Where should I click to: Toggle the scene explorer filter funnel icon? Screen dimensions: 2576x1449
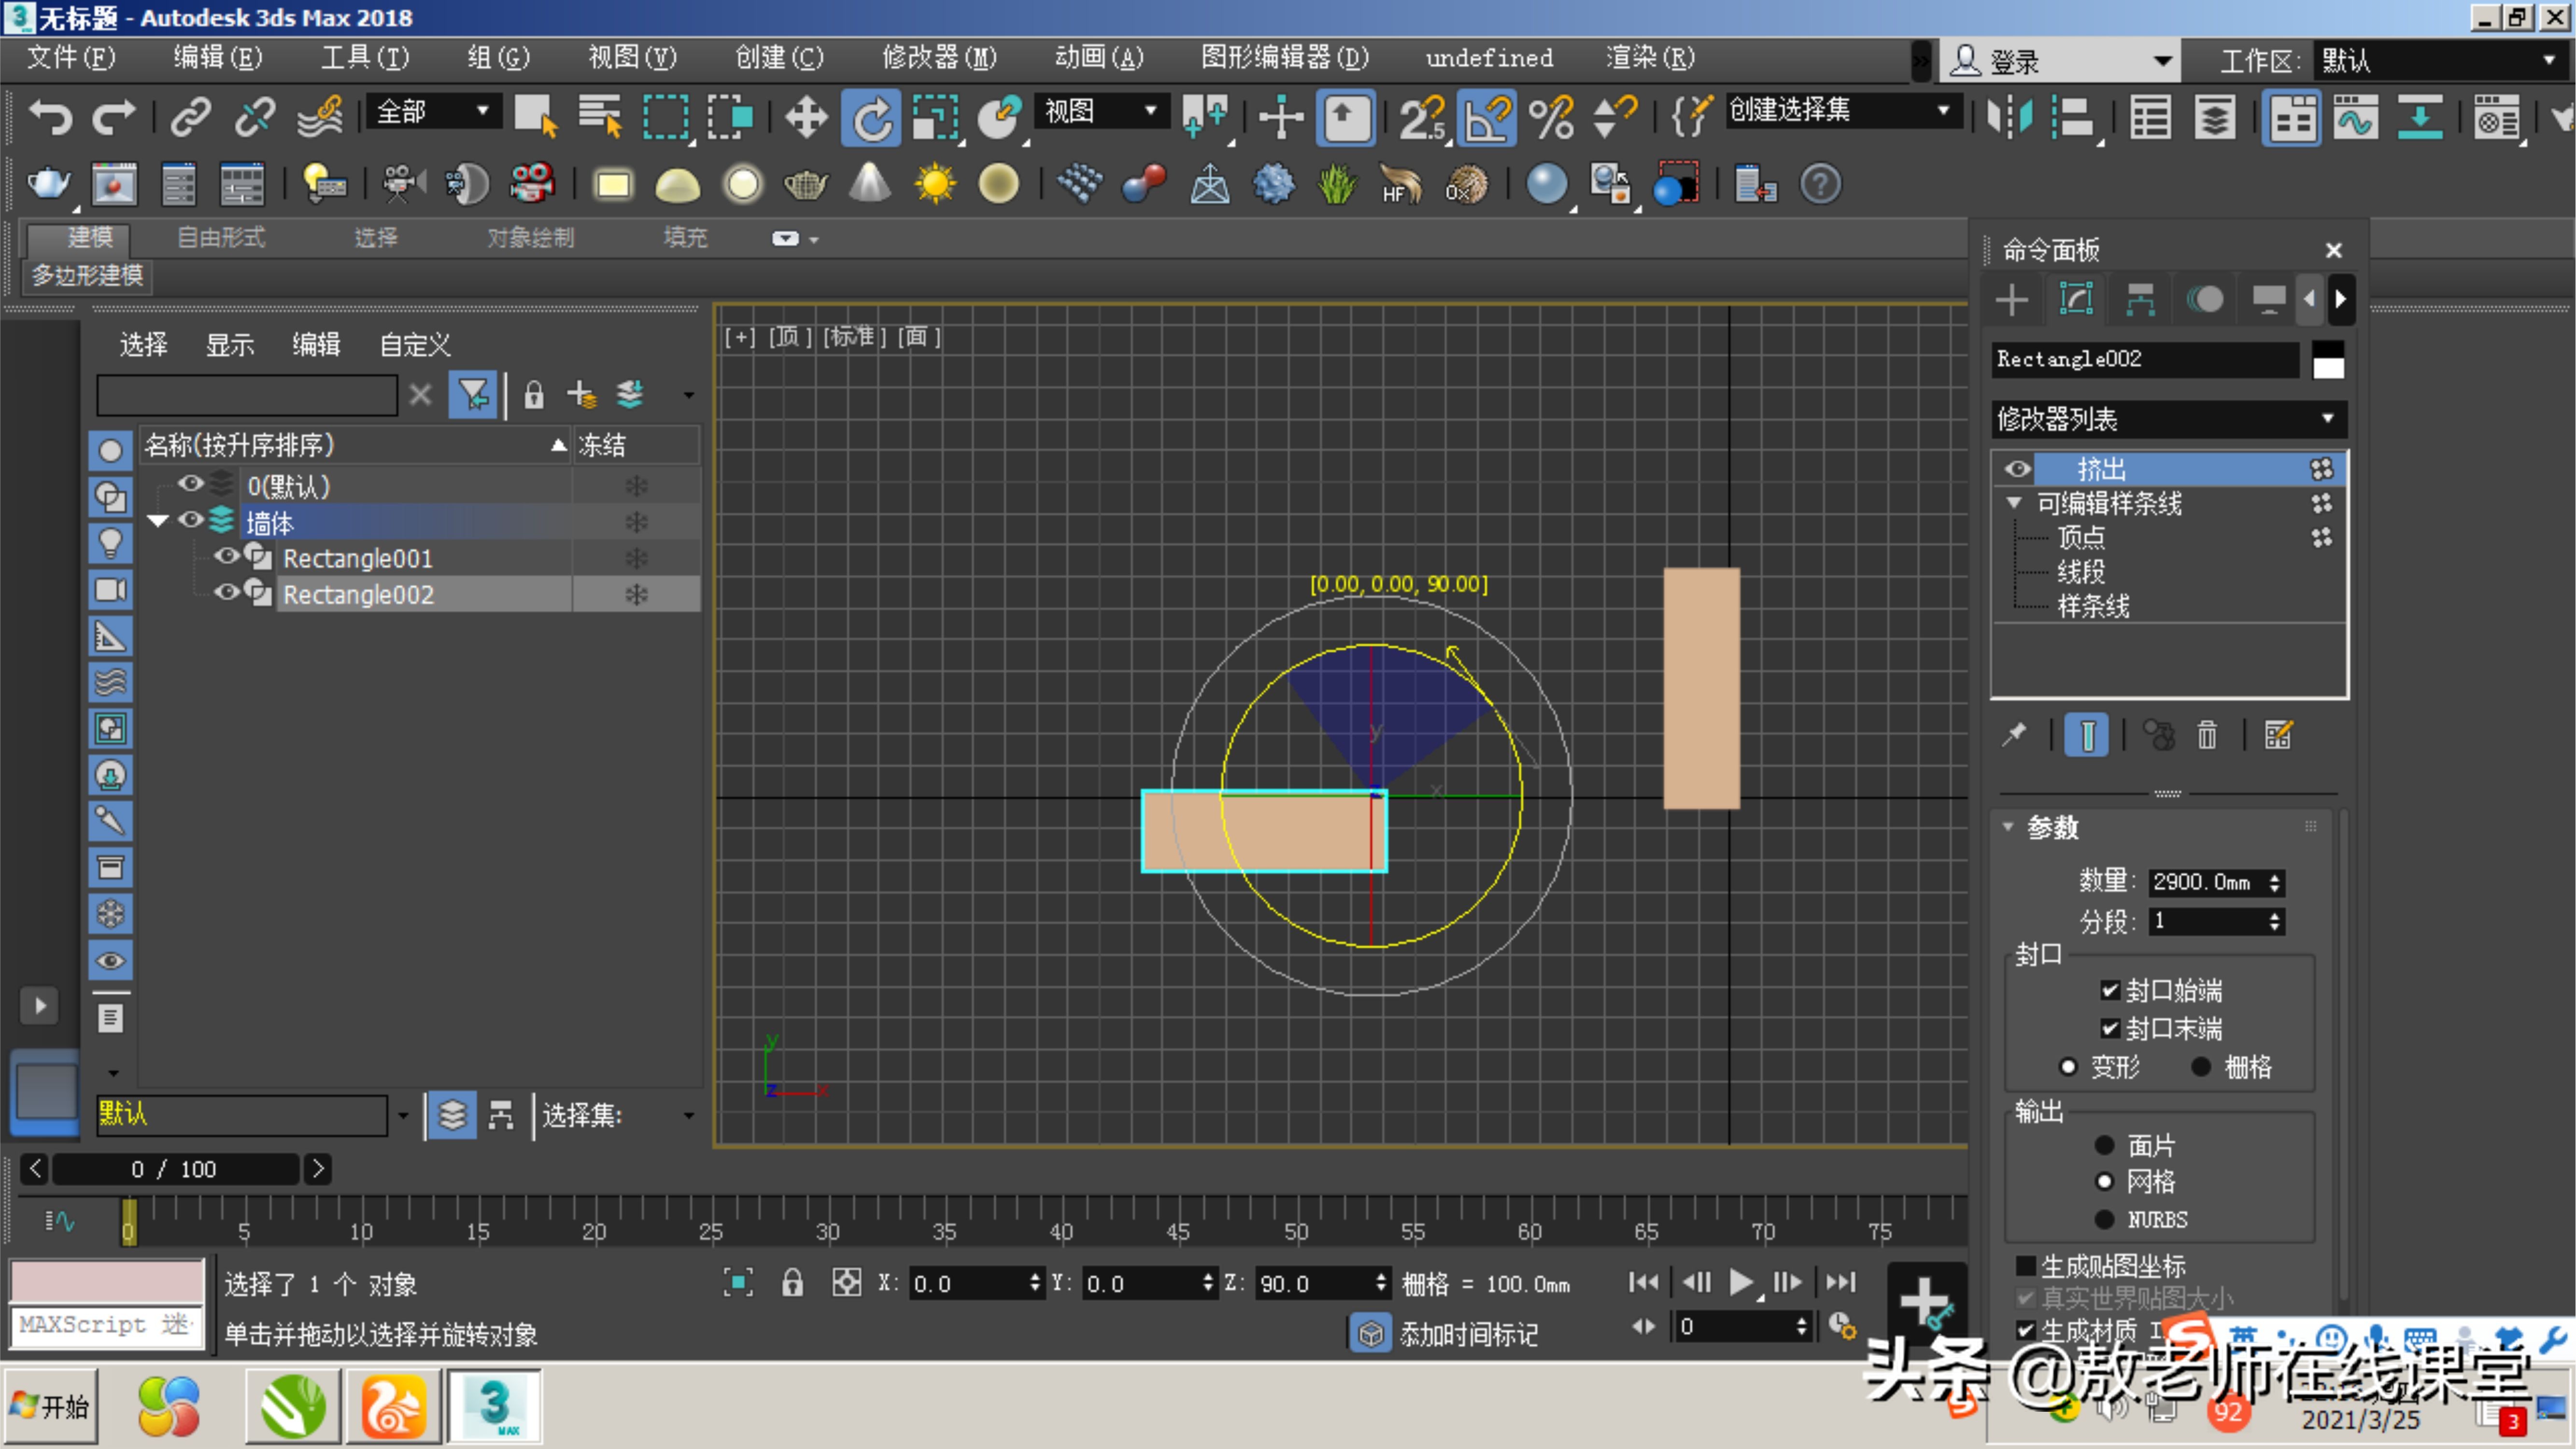point(472,395)
